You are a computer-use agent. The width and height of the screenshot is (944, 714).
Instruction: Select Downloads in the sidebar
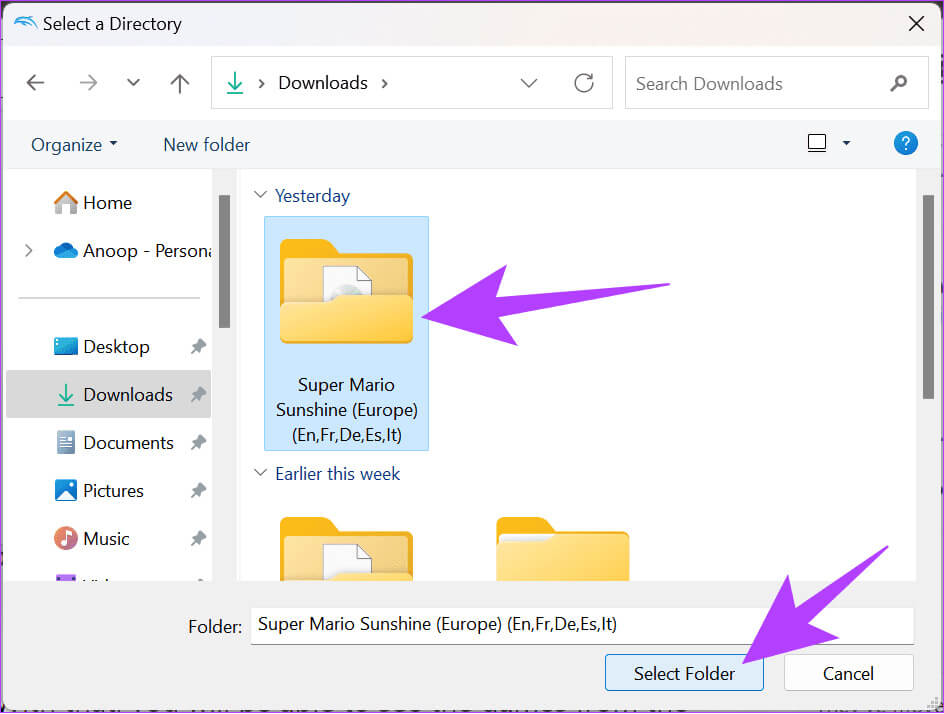[108, 394]
